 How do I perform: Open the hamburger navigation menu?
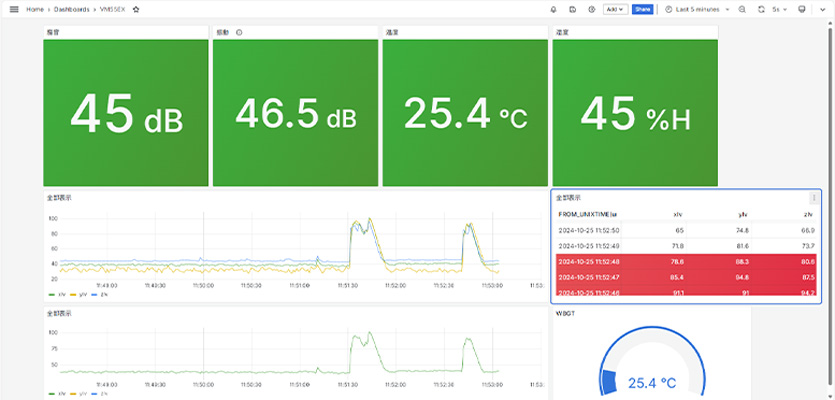coord(14,9)
